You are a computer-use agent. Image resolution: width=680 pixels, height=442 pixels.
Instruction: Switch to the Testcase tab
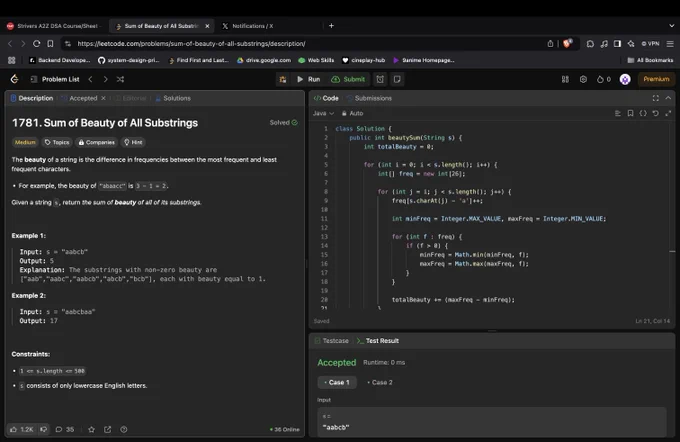point(332,341)
